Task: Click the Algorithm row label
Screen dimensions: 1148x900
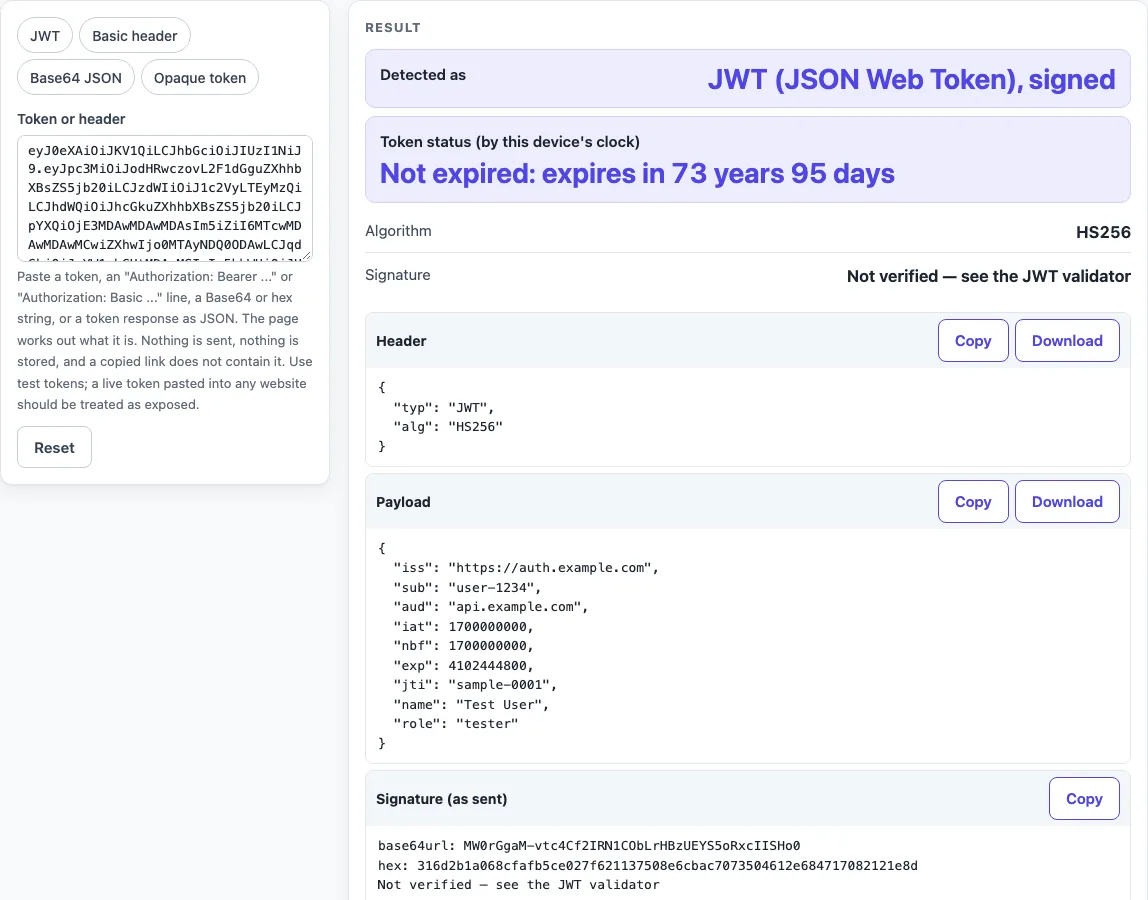Action: [x=398, y=231]
